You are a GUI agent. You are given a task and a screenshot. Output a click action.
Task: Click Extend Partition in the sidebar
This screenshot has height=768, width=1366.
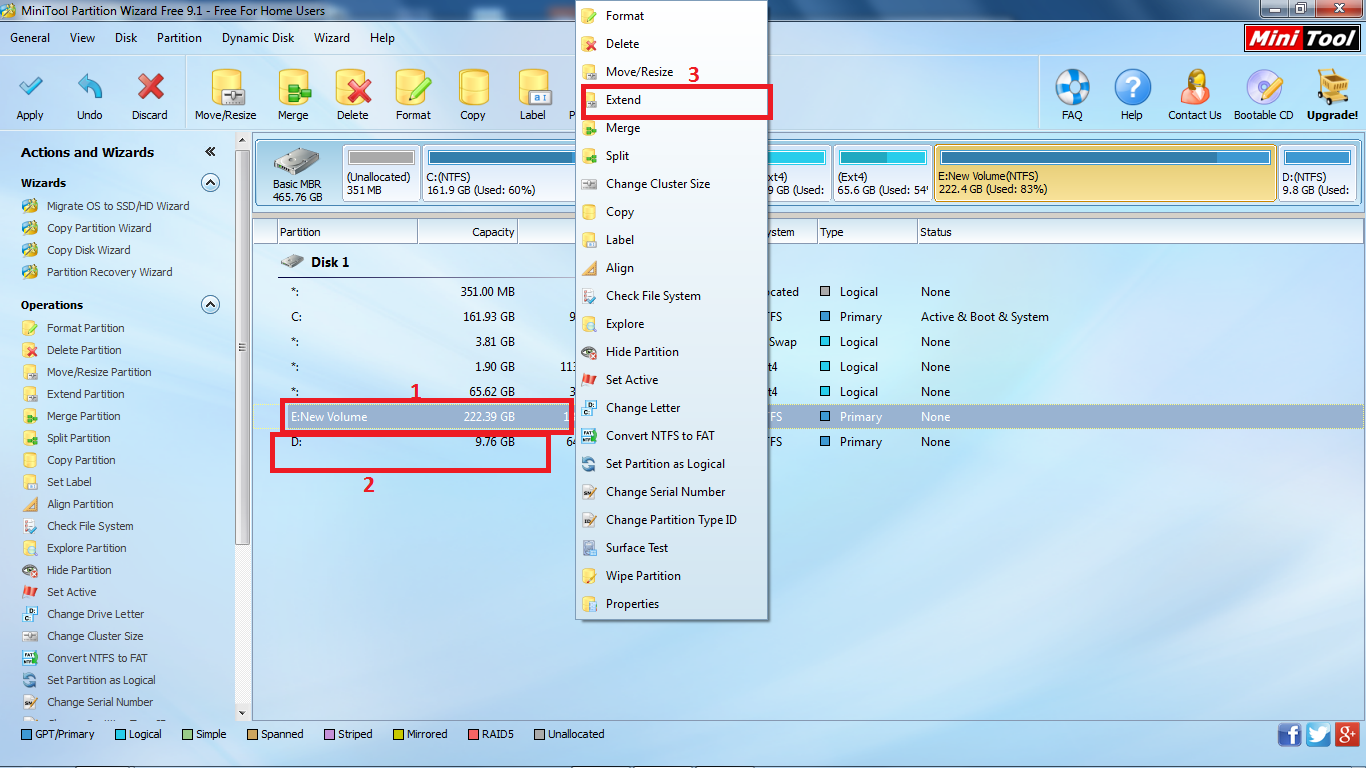[x=86, y=394]
